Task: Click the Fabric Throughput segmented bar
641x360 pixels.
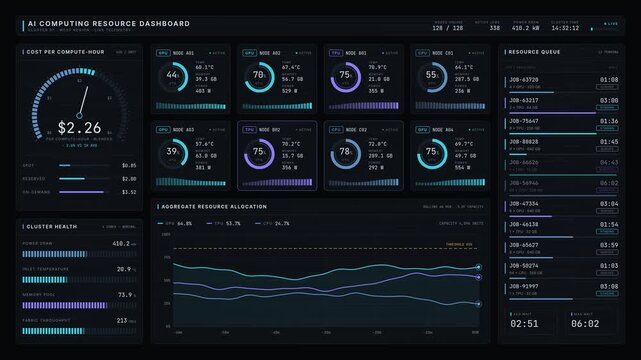Action: point(79,331)
